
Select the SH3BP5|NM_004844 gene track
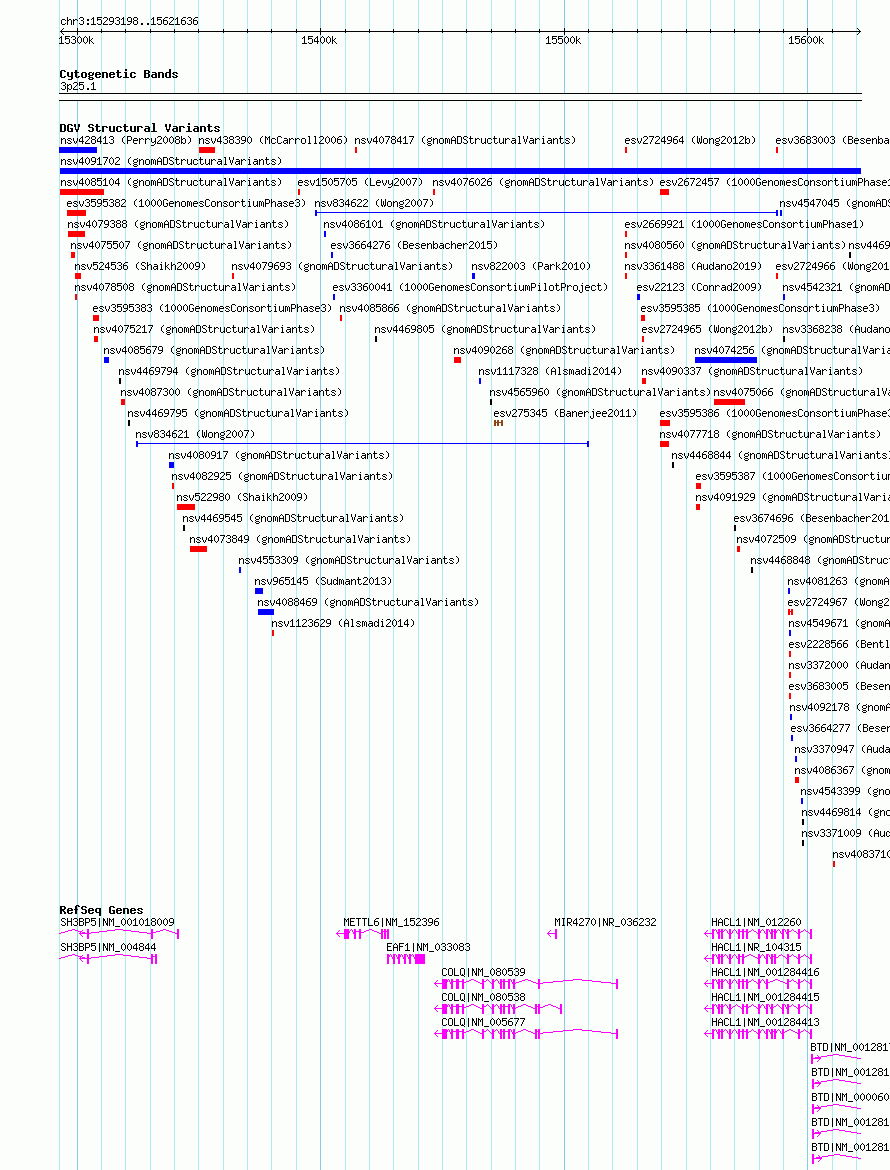coord(108,959)
